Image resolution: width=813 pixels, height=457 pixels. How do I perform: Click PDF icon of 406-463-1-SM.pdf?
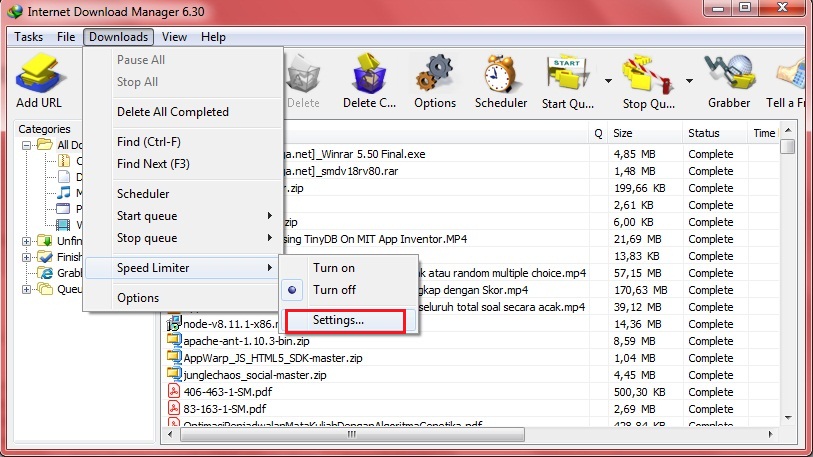click(x=174, y=391)
